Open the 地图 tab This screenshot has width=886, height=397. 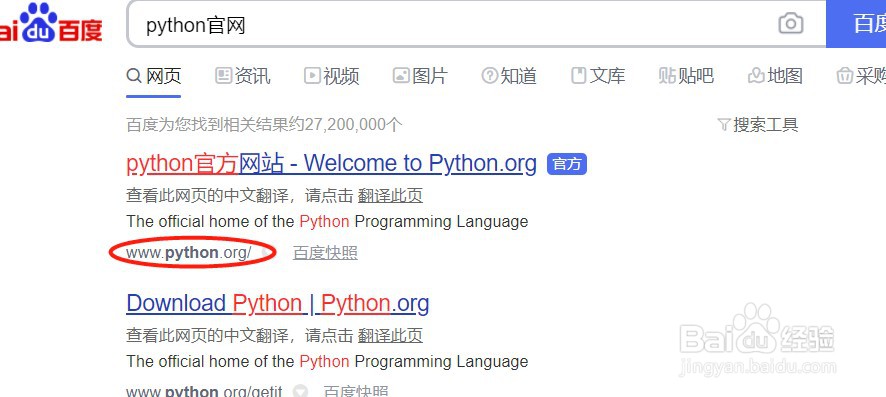[x=775, y=76]
